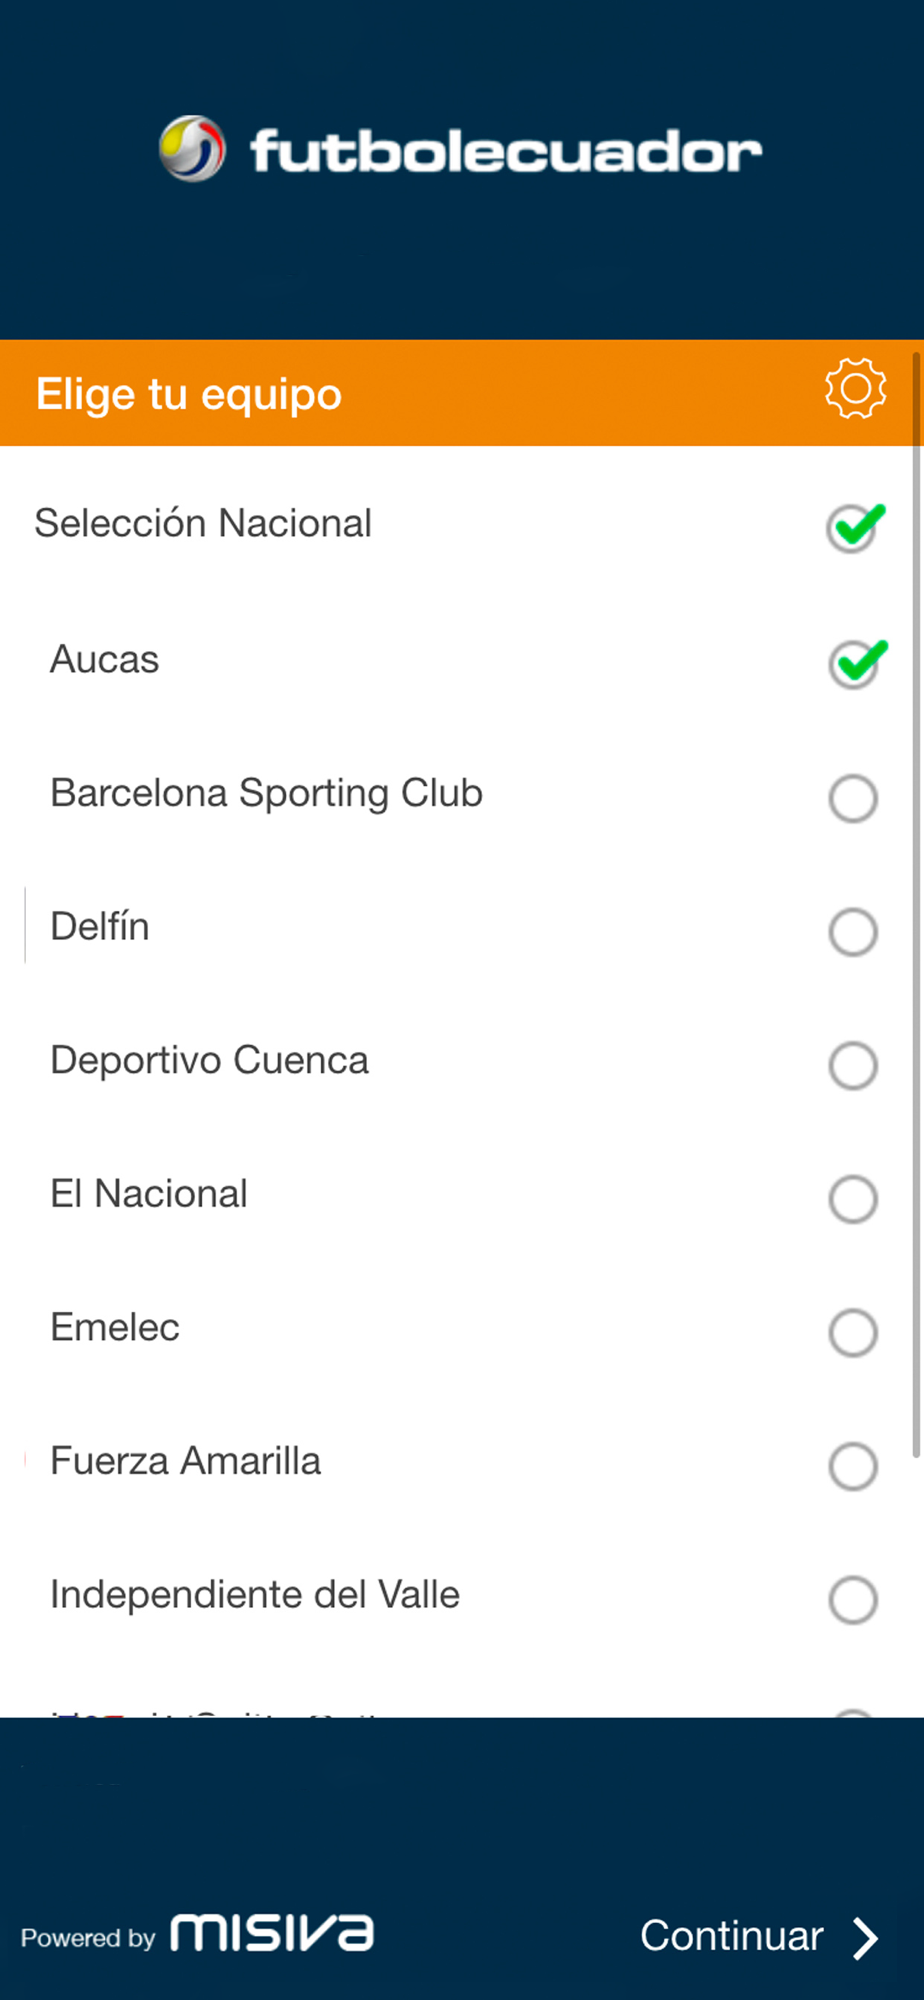Viewport: 924px width, 2000px height.
Task: Uncheck the Aucas team checkmark
Action: [857, 663]
